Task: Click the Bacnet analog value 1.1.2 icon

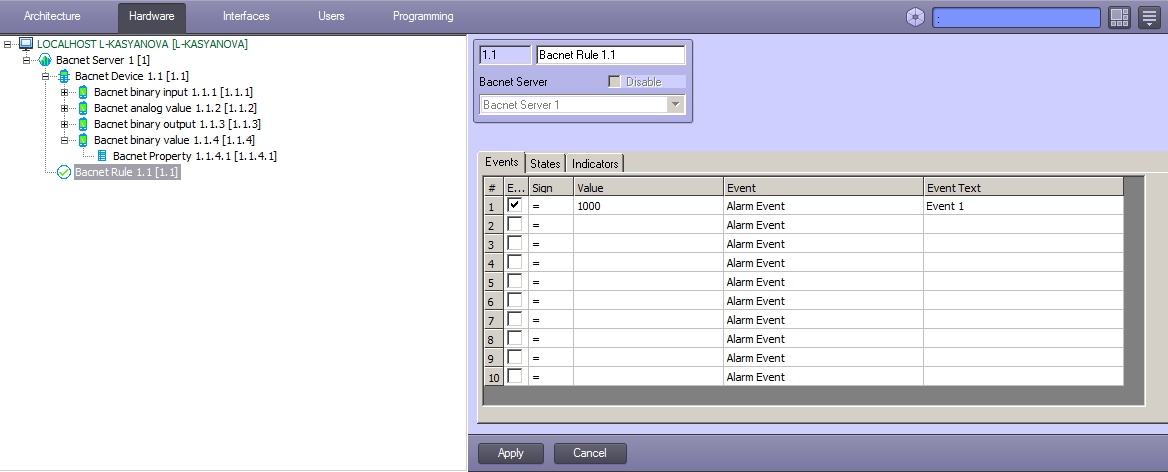Action: coord(83,109)
